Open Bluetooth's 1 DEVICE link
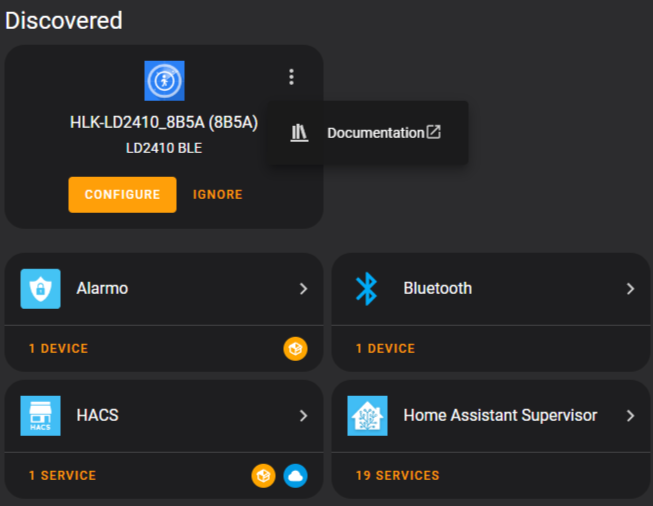 point(385,349)
